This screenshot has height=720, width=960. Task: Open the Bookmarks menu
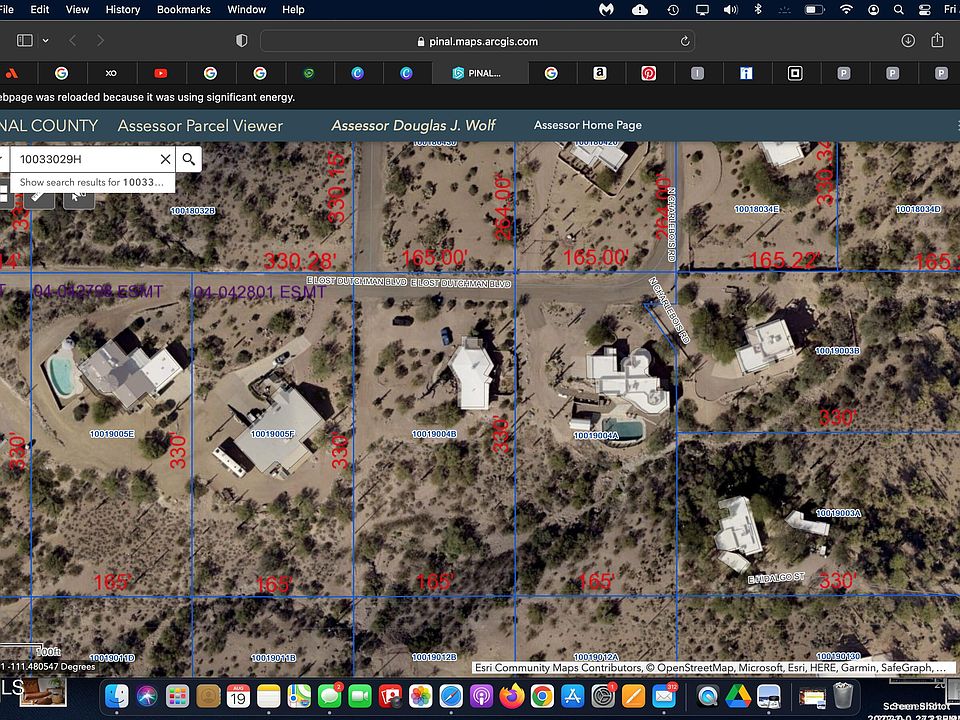pyautogui.click(x=183, y=9)
